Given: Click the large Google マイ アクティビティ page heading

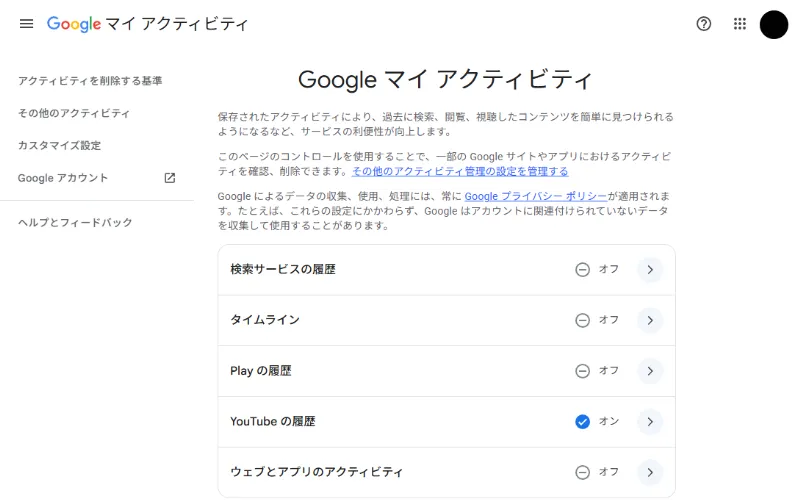Looking at the screenshot, I should (x=445, y=79).
